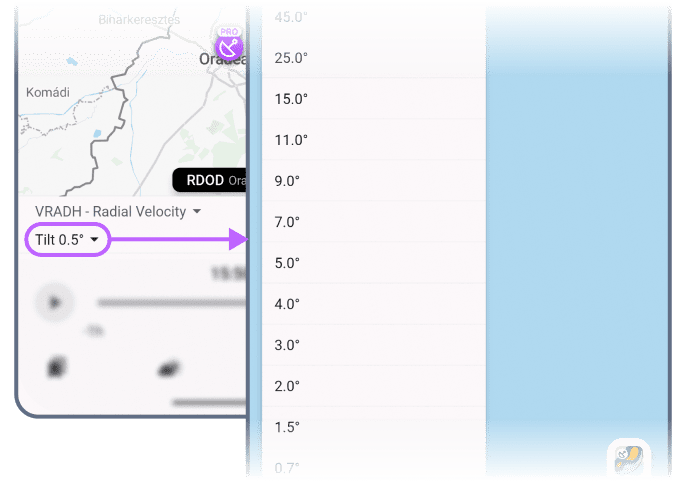Click the play button of the radar animation
Image resolution: width=686 pixels, height=481 pixels.
(x=55, y=302)
